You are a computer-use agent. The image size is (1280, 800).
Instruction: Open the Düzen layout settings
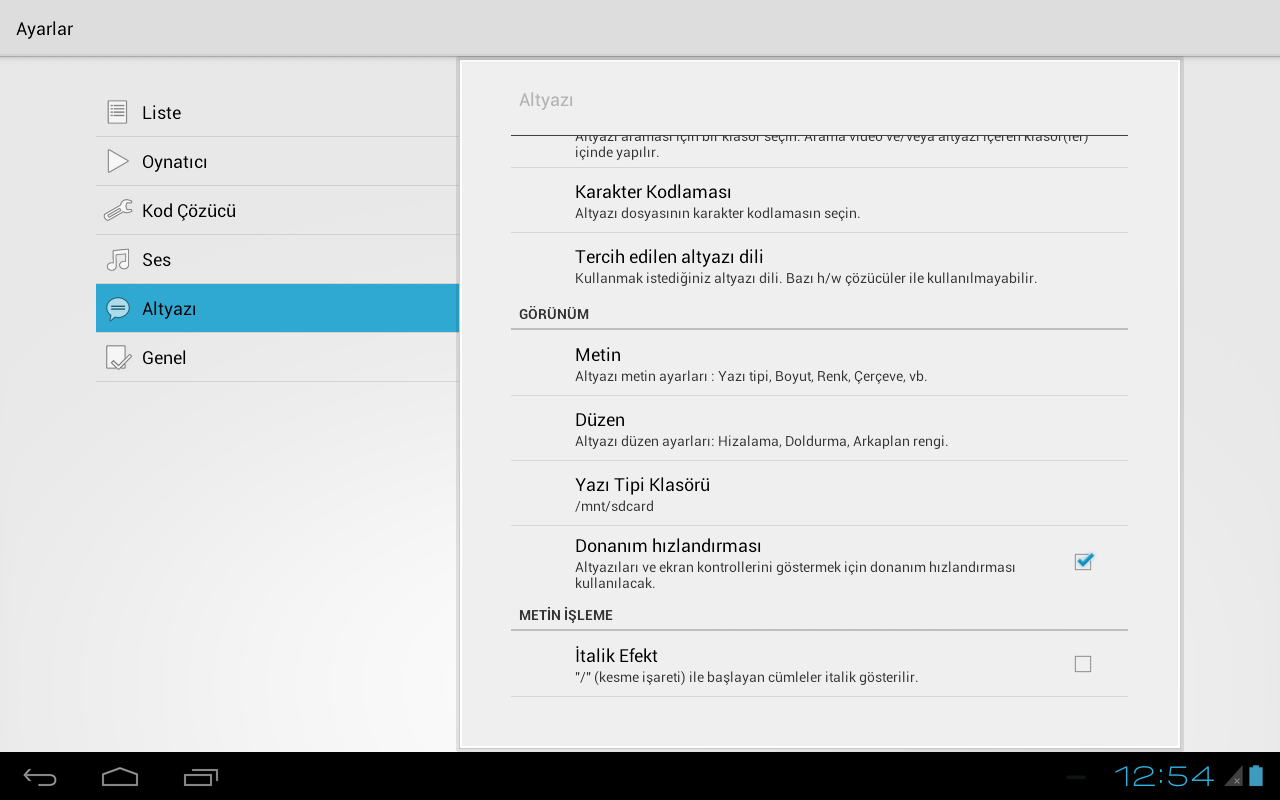(819, 428)
